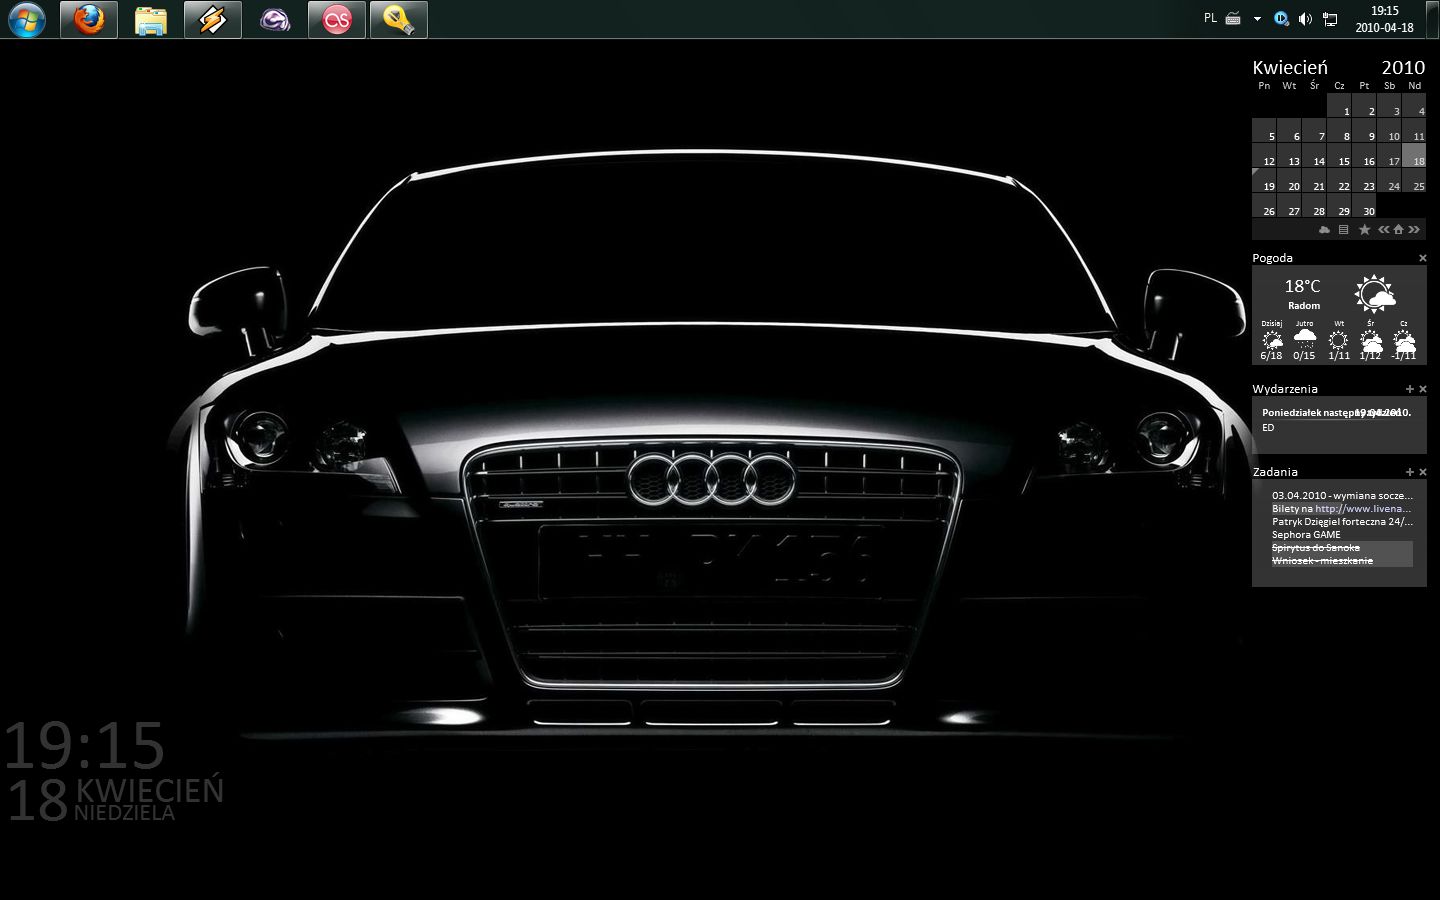Open the network connection tray icon
The image size is (1440, 900).
click(1330, 18)
